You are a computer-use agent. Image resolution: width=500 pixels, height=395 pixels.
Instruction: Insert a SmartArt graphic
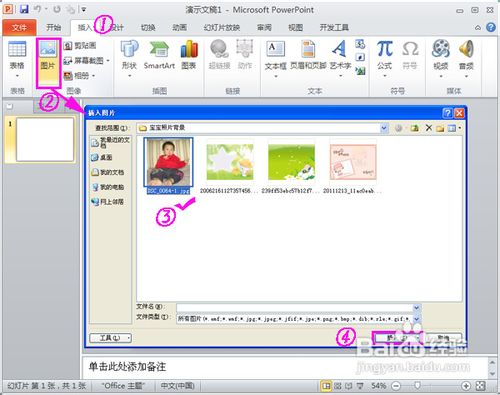click(x=159, y=56)
